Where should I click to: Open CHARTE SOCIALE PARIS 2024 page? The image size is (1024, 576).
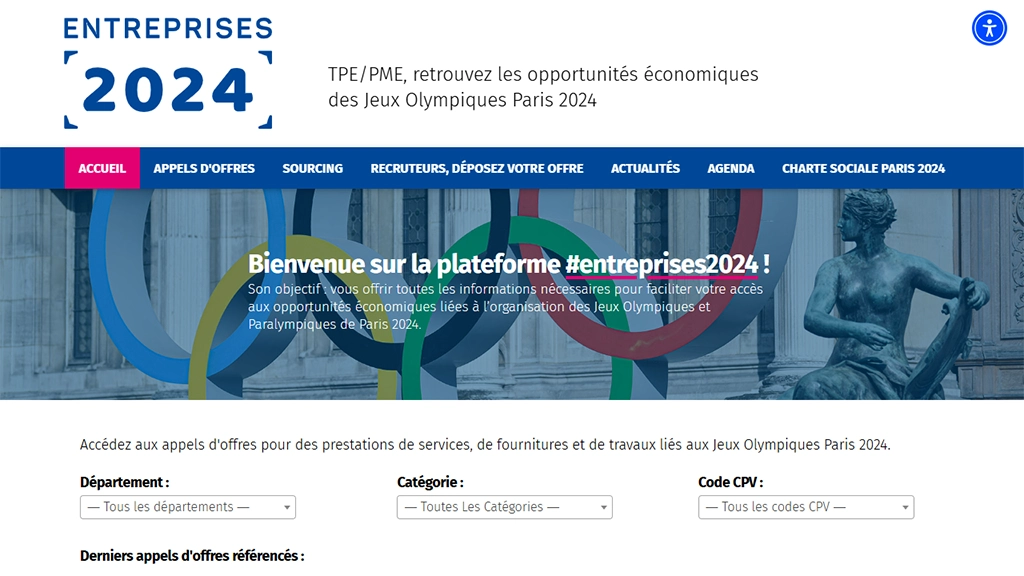862,168
